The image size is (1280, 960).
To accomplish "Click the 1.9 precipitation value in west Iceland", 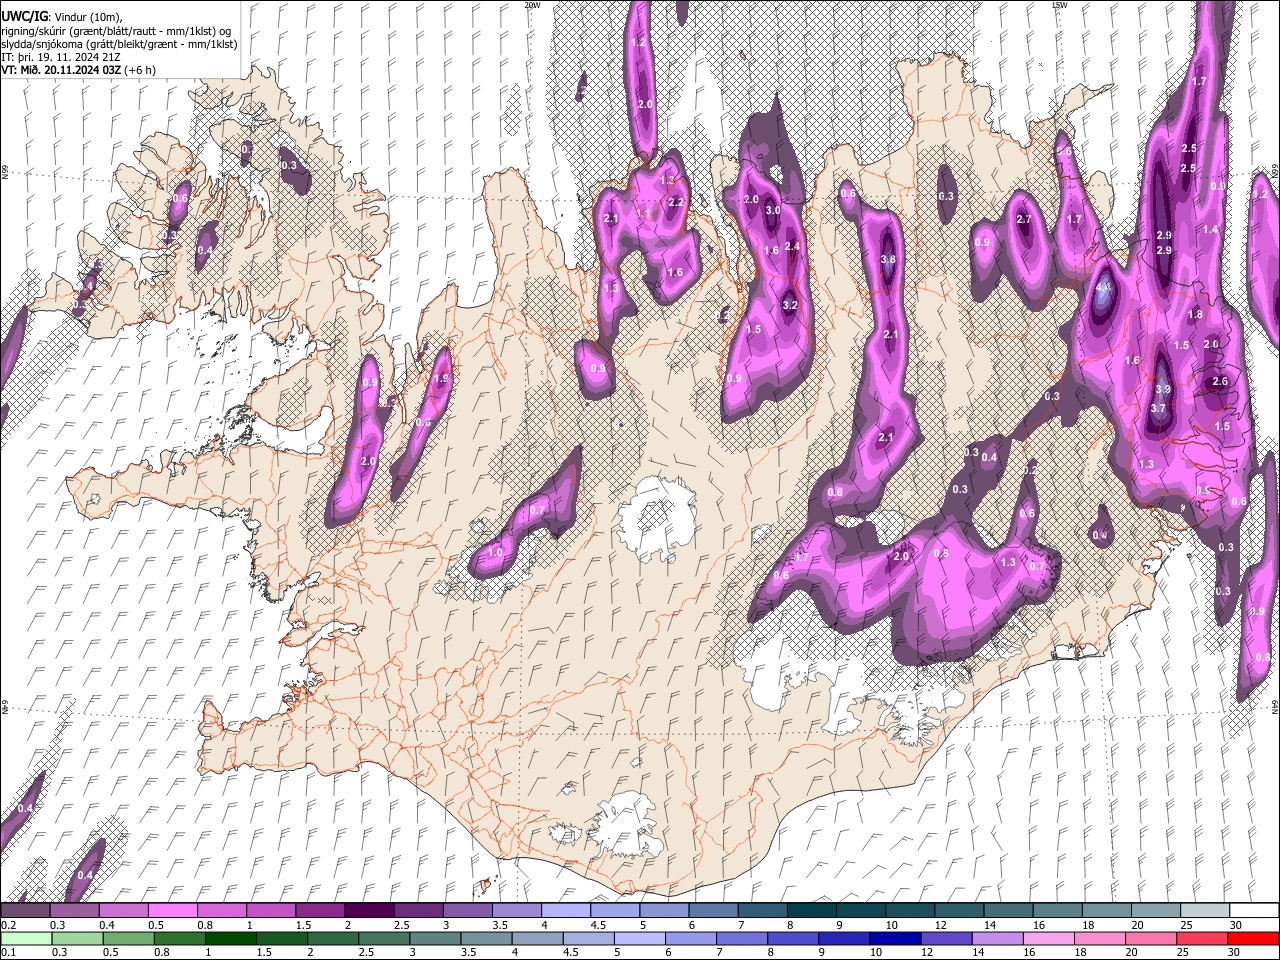I will click(441, 379).
